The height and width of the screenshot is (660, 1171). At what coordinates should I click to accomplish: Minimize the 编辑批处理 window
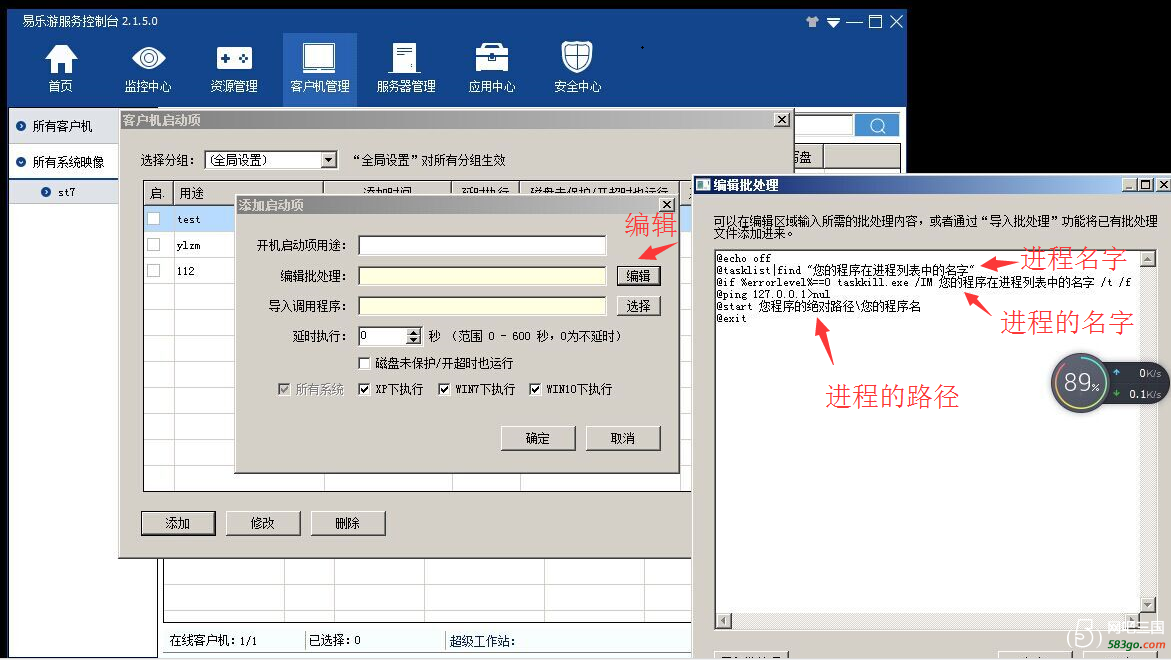(x=1131, y=184)
